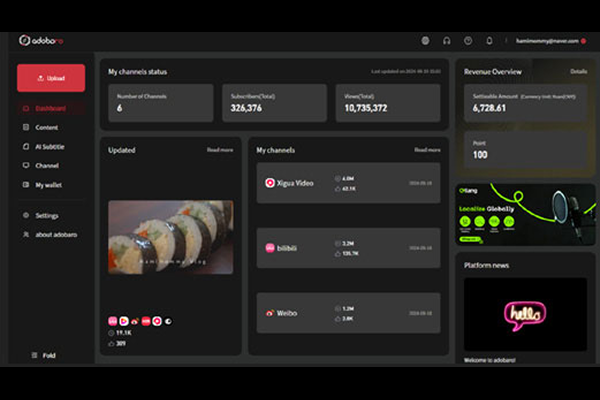Screen dimensions: 600x400
Task: Open Details in Revenue Overview
Action: pos(578,72)
